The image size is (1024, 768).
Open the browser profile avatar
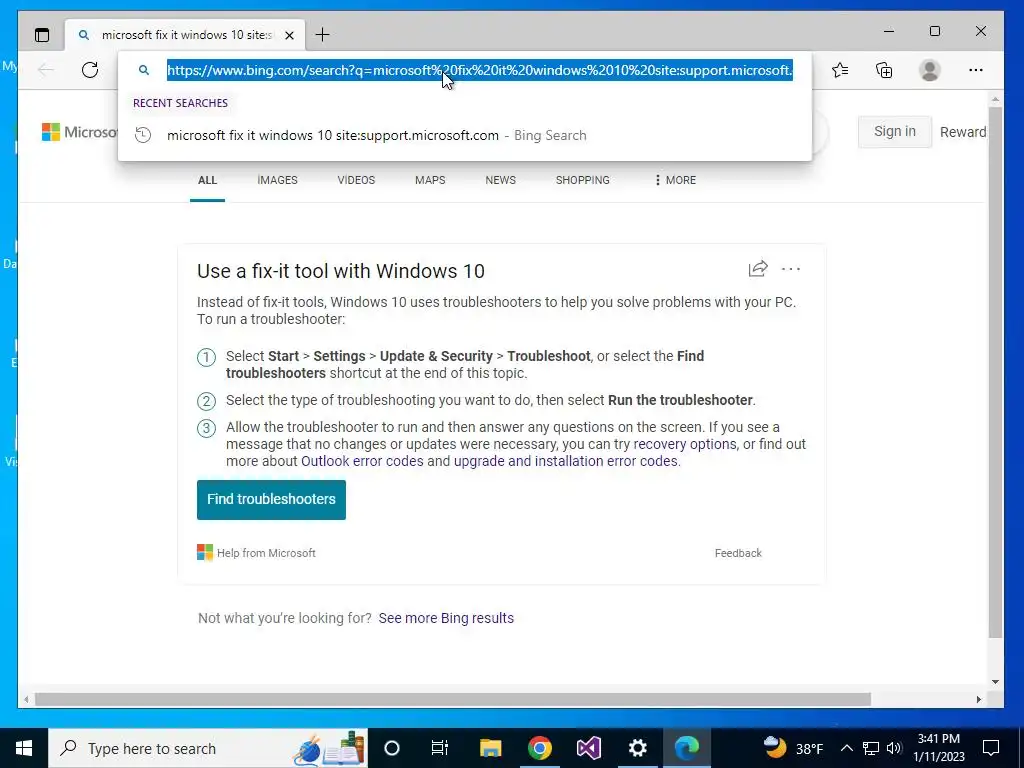pos(929,70)
